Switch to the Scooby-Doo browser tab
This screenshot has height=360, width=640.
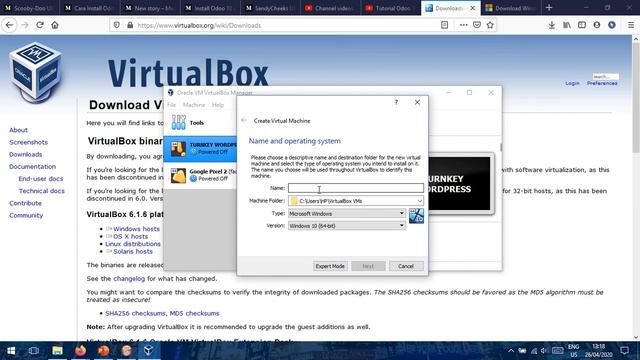(29, 8)
